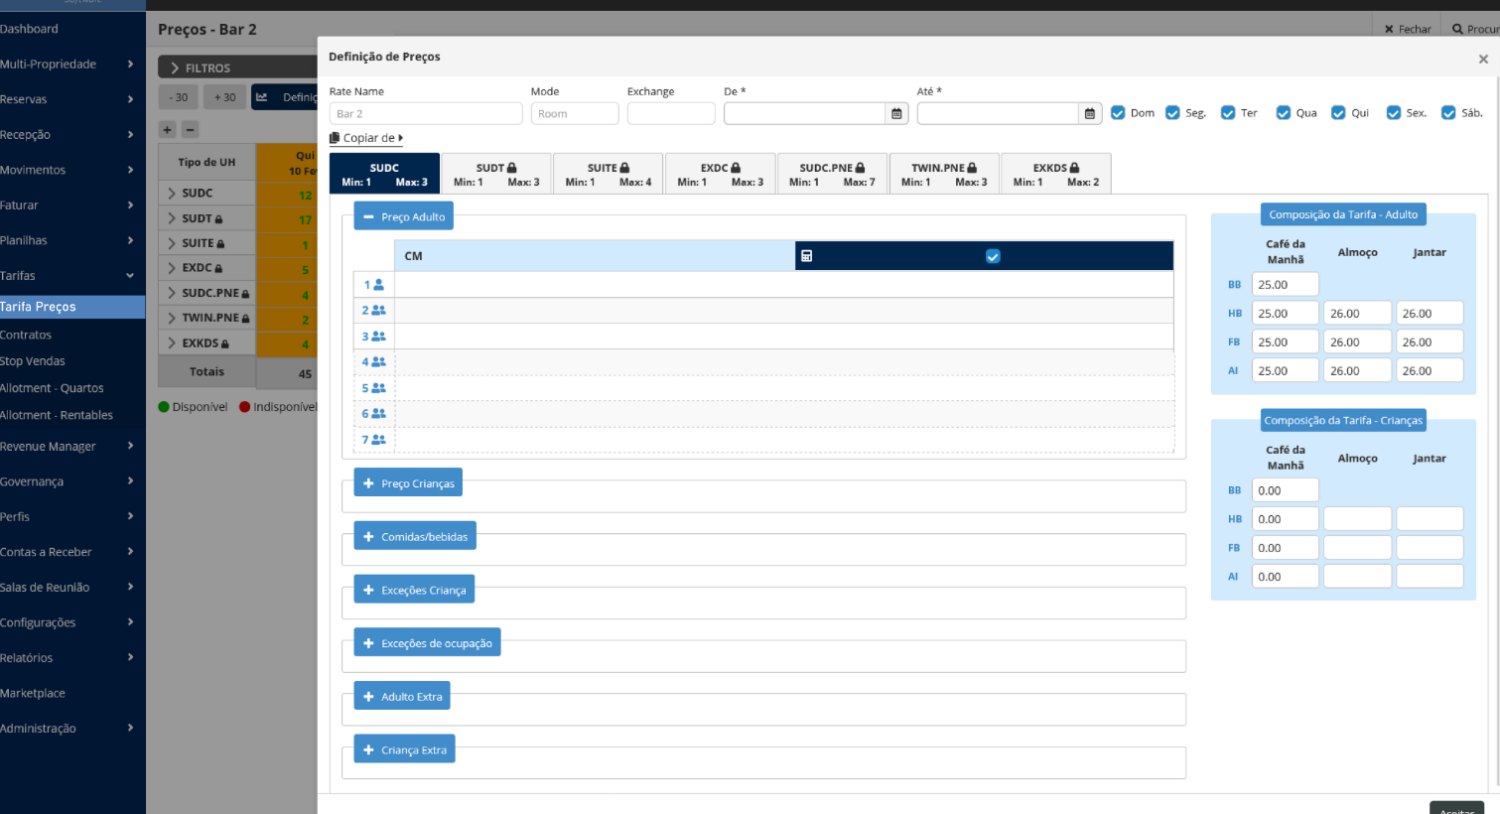Click the Rate Name input field
The image size is (1500, 814).
point(426,114)
